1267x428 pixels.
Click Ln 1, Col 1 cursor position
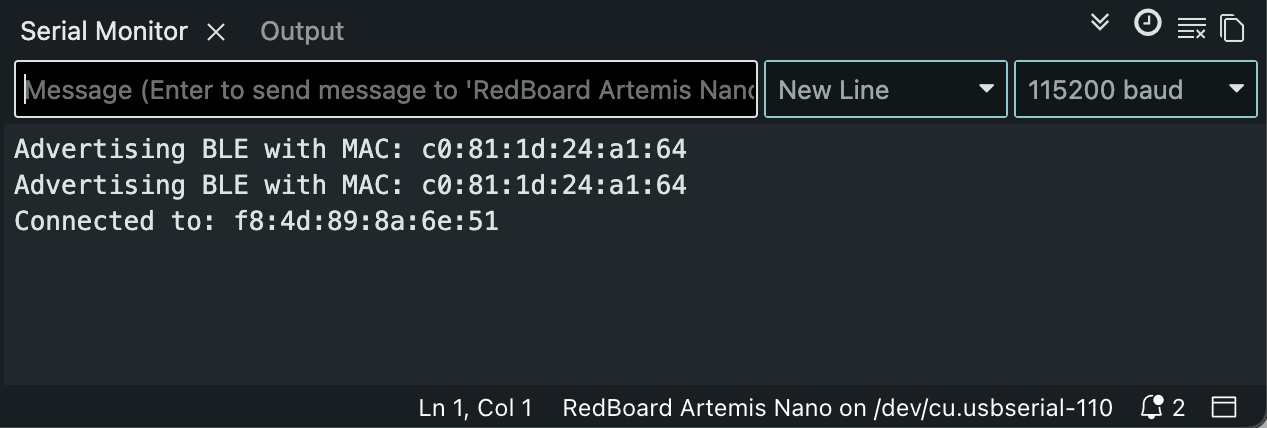(475, 408)
